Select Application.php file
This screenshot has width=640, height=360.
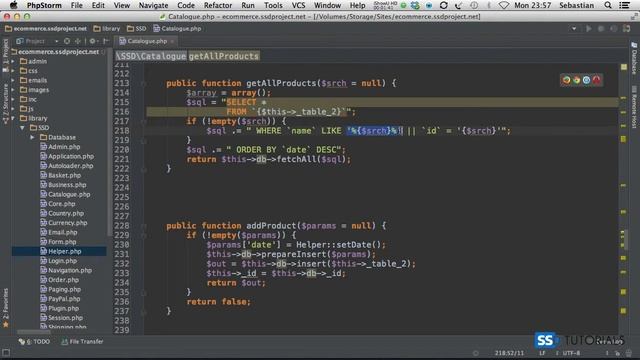tap(67, 156)
